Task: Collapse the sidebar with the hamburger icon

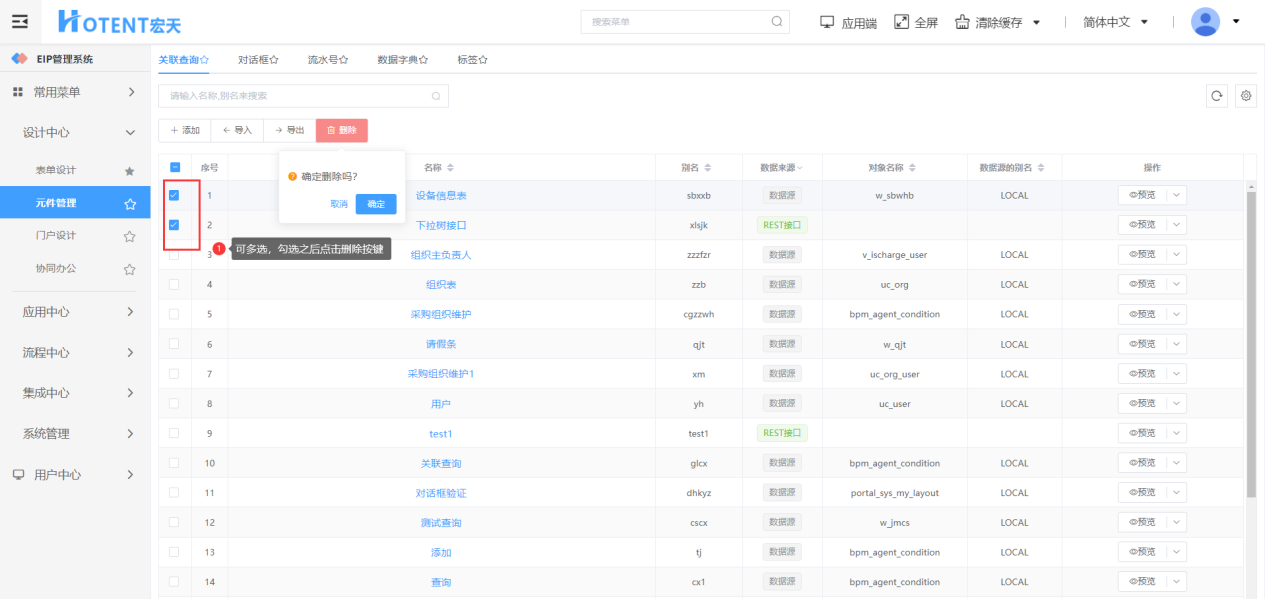Action: tap(20, 22)
